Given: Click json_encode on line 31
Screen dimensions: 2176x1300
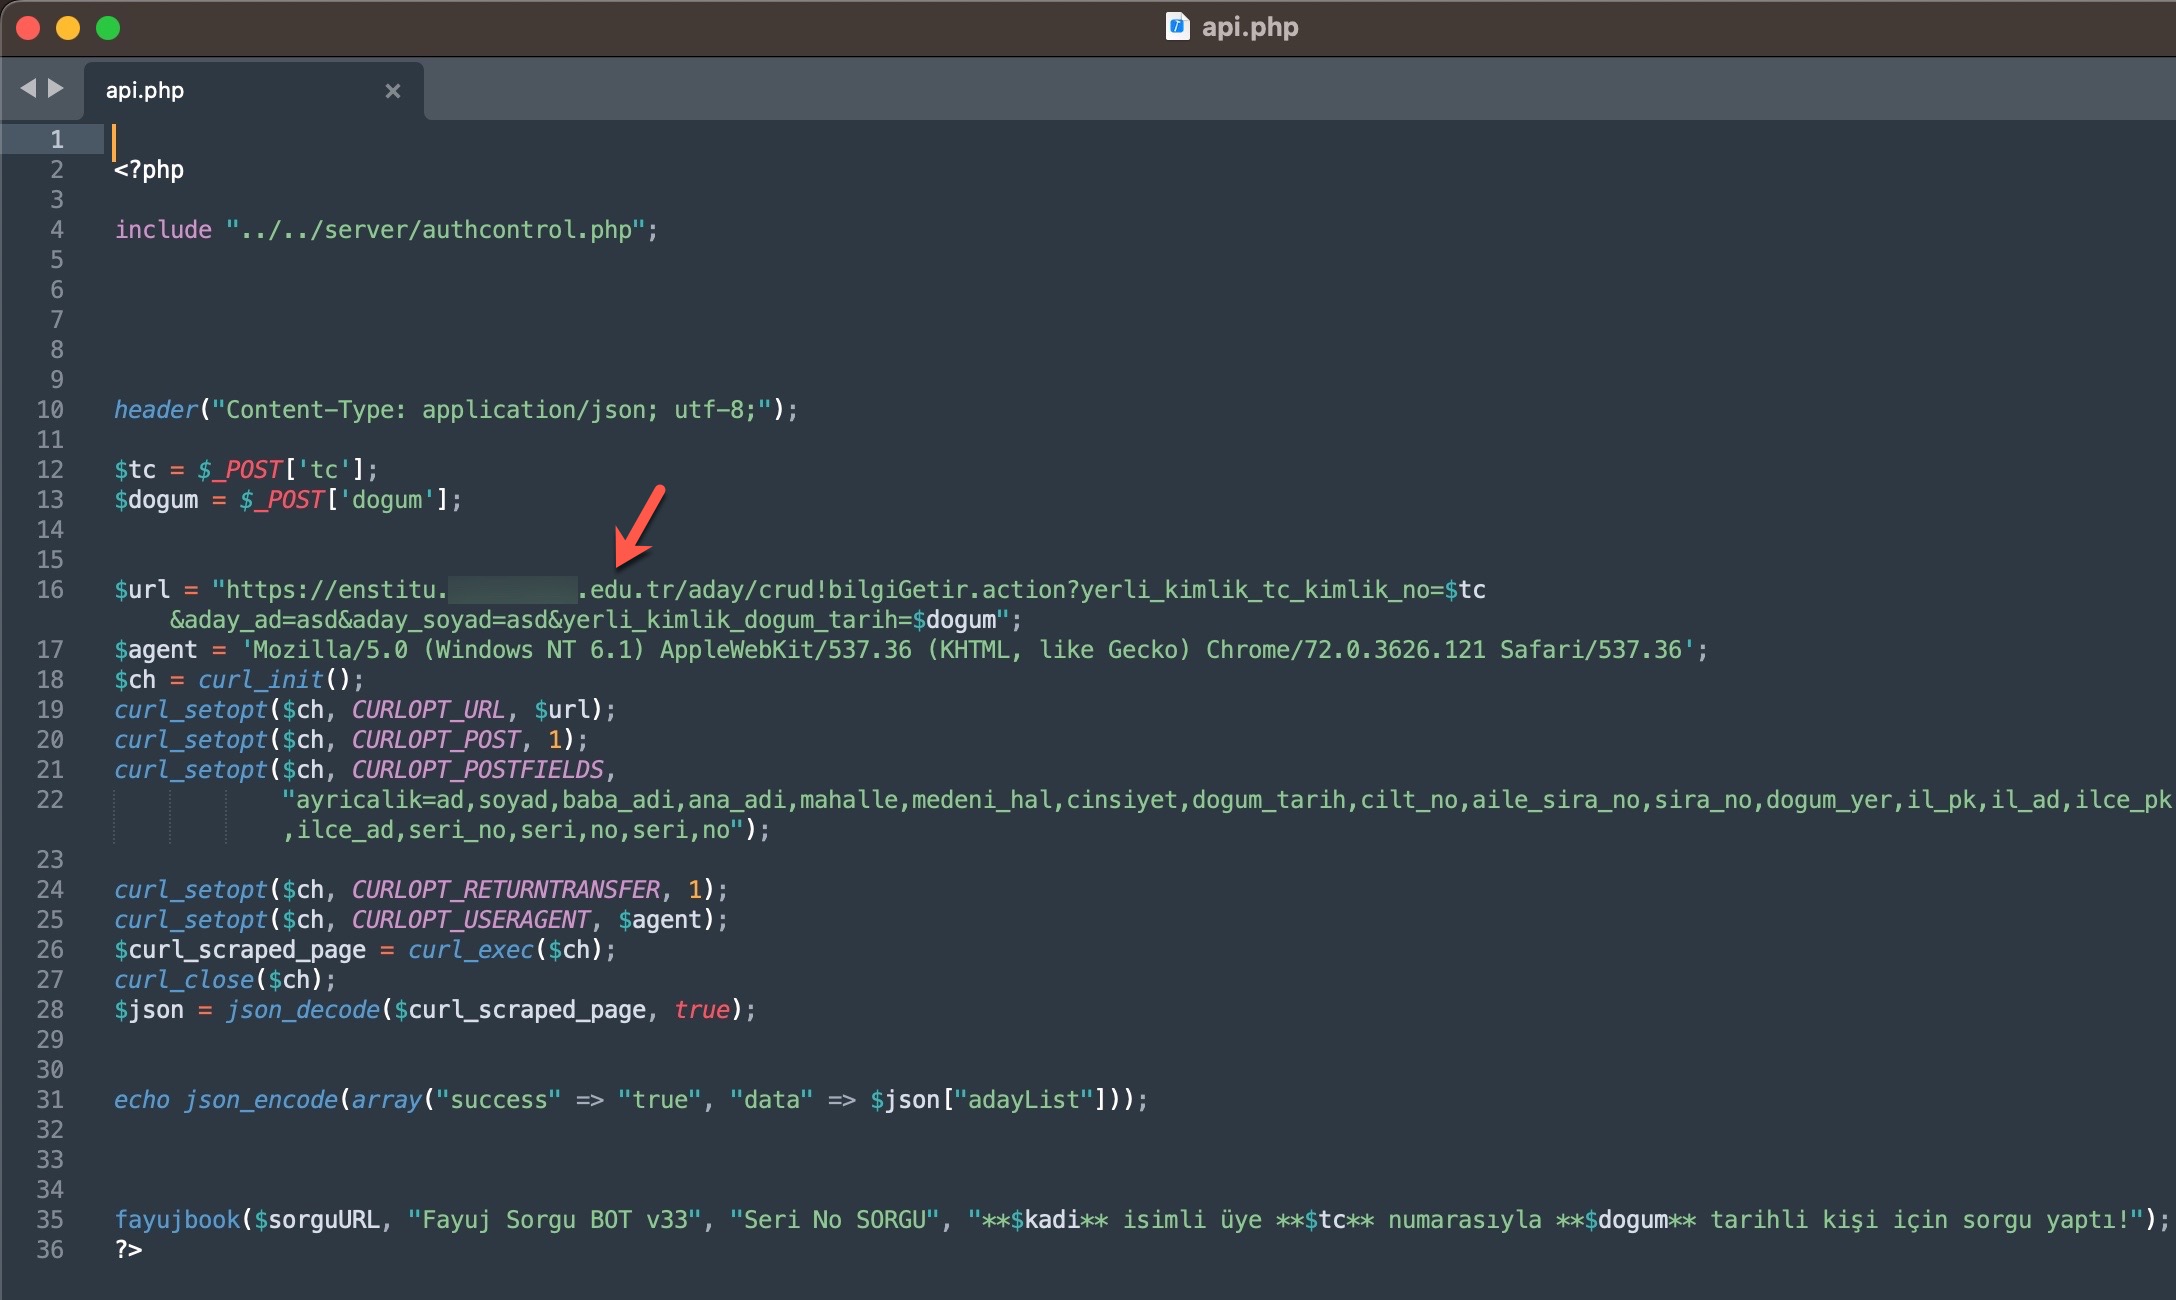Looking at the screenshot, I should (x=261, y=1100).
